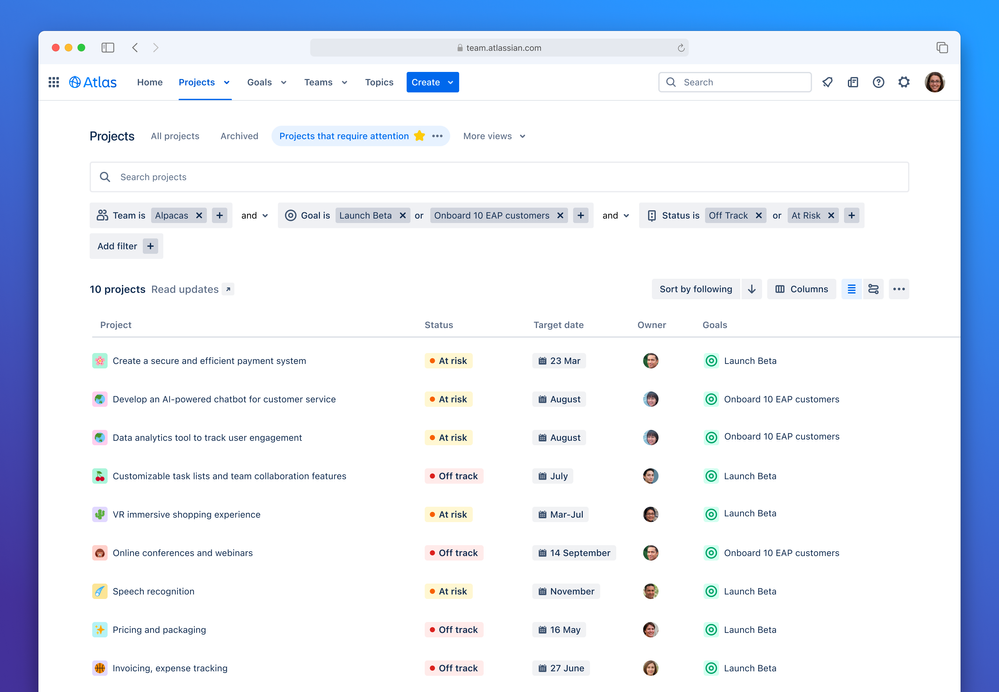Click the Add filter button
The image size is (999, 692).
tap(126, 246)
